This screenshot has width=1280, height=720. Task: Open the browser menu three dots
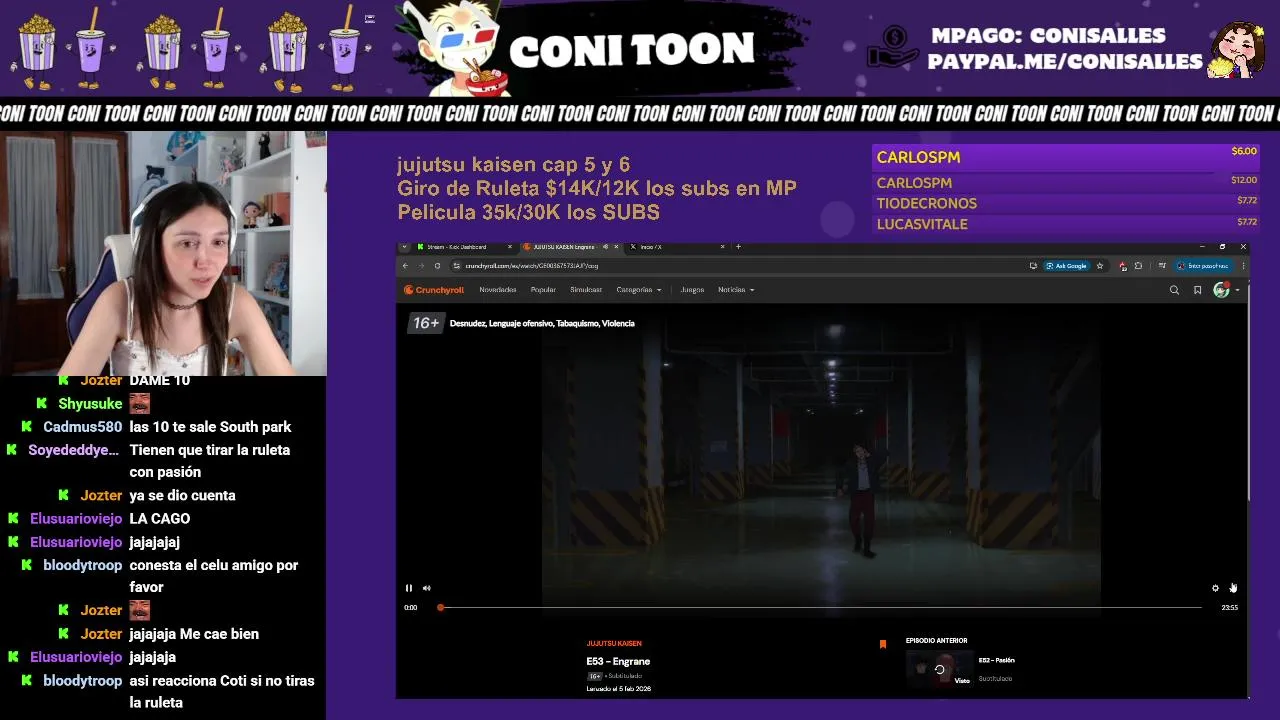[x=1243, y=266]
